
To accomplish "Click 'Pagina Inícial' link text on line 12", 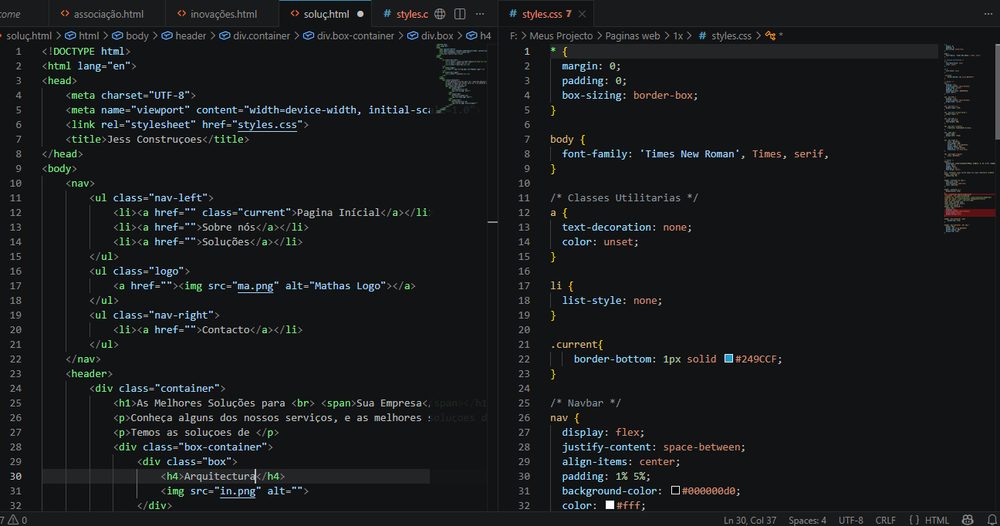I will 339,212.
